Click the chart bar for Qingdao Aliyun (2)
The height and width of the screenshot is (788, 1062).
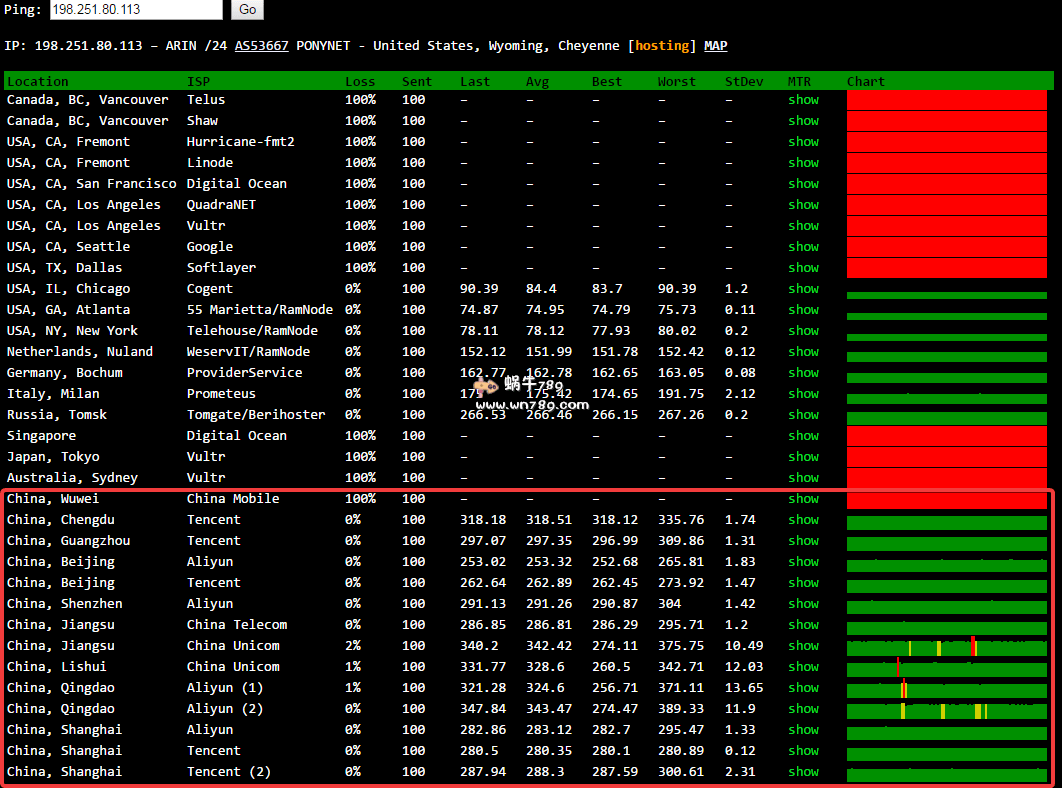coord(946,711)
